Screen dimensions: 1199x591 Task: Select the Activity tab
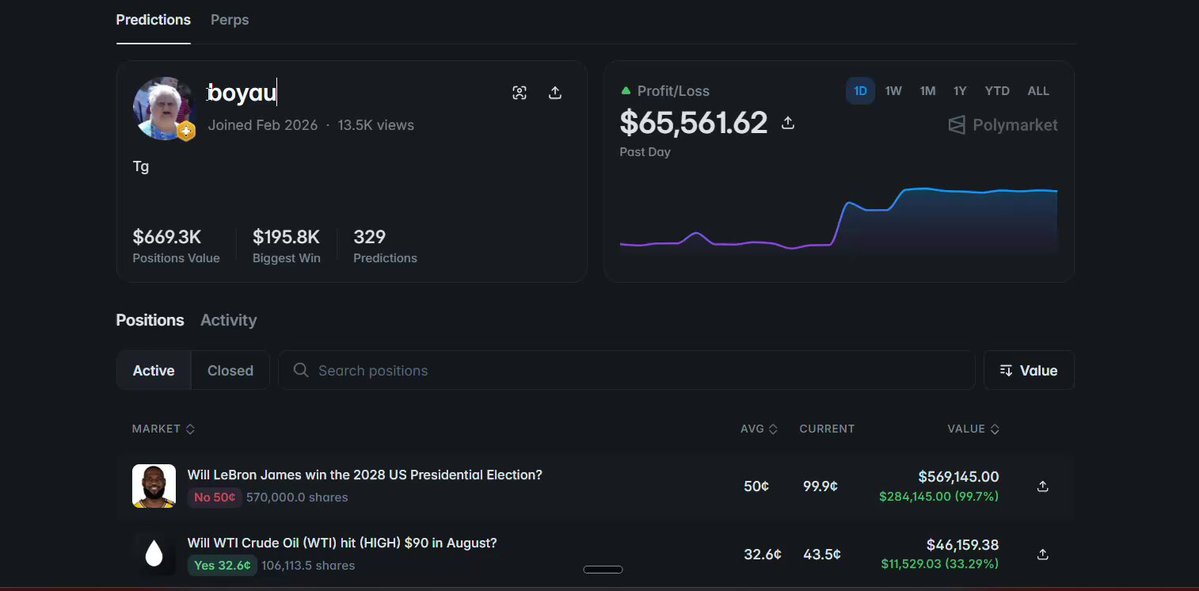(229, 320)
